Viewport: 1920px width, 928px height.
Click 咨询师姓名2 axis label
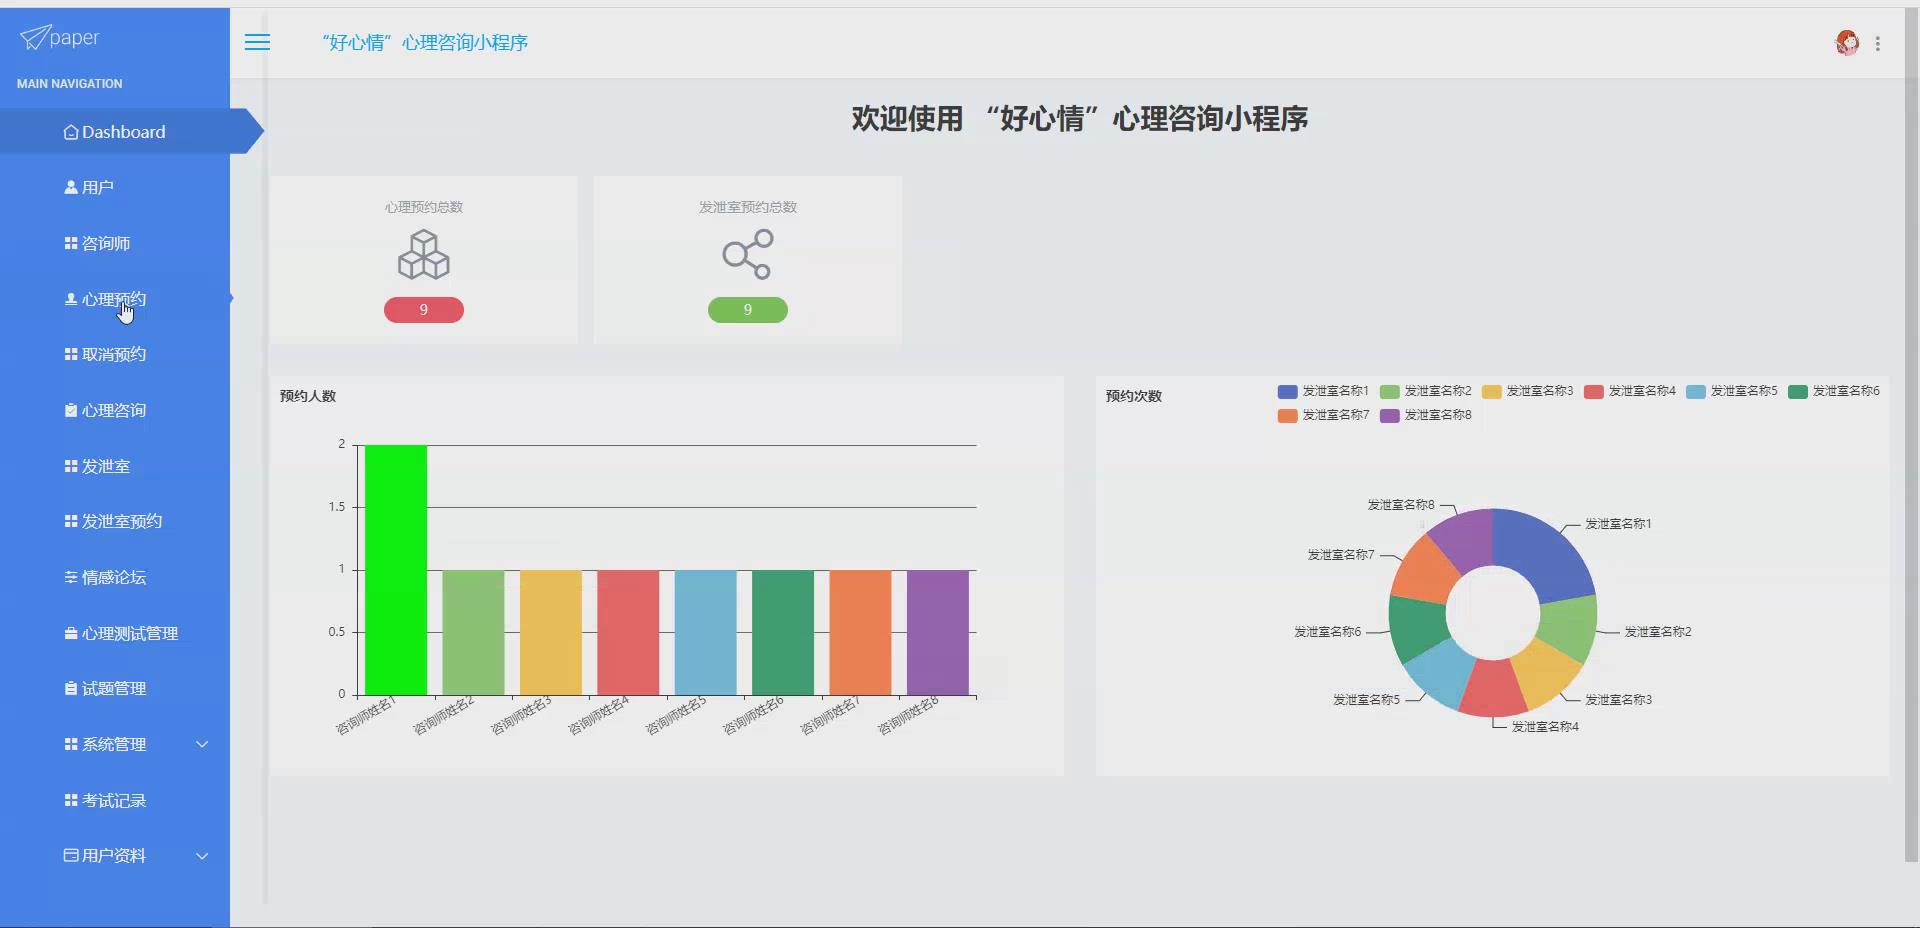point(445,716)
